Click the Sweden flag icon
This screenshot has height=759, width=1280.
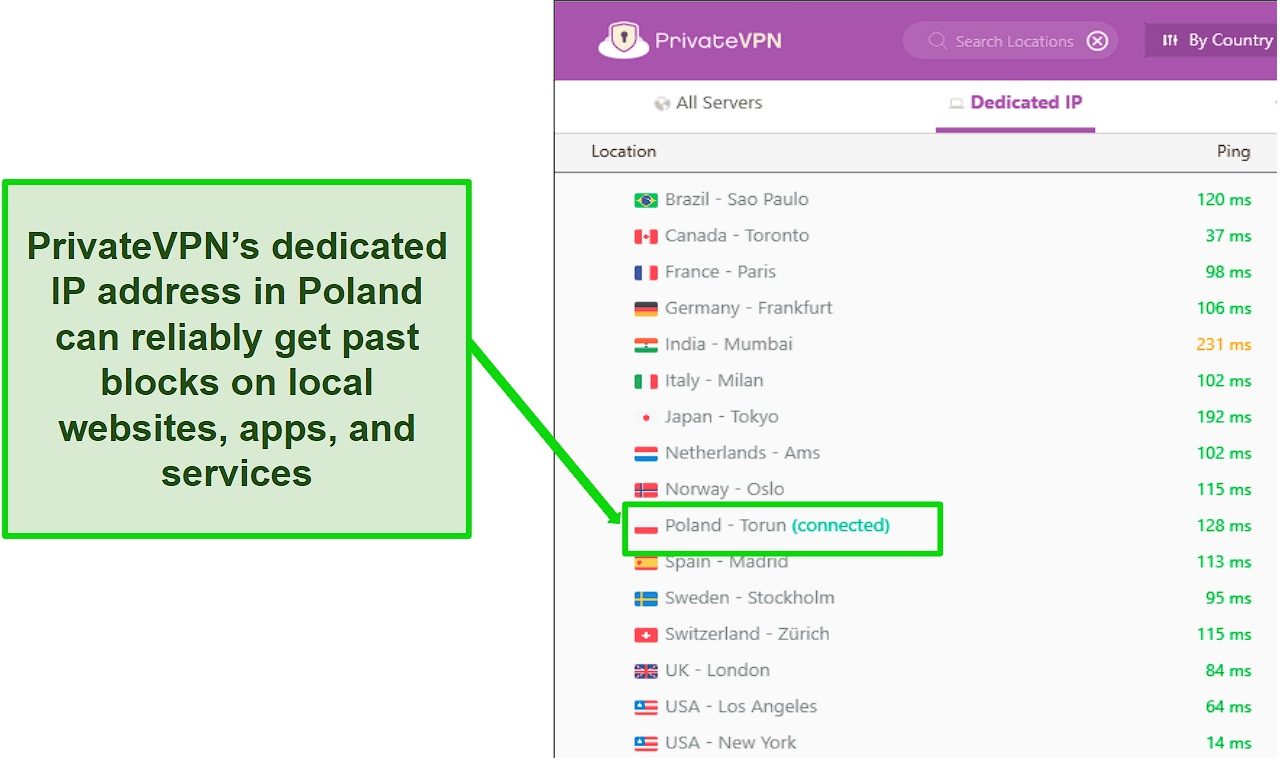646,598
